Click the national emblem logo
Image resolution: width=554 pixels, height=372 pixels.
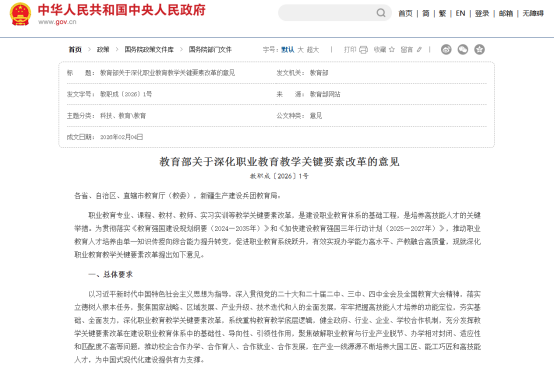tap(20, 14)
